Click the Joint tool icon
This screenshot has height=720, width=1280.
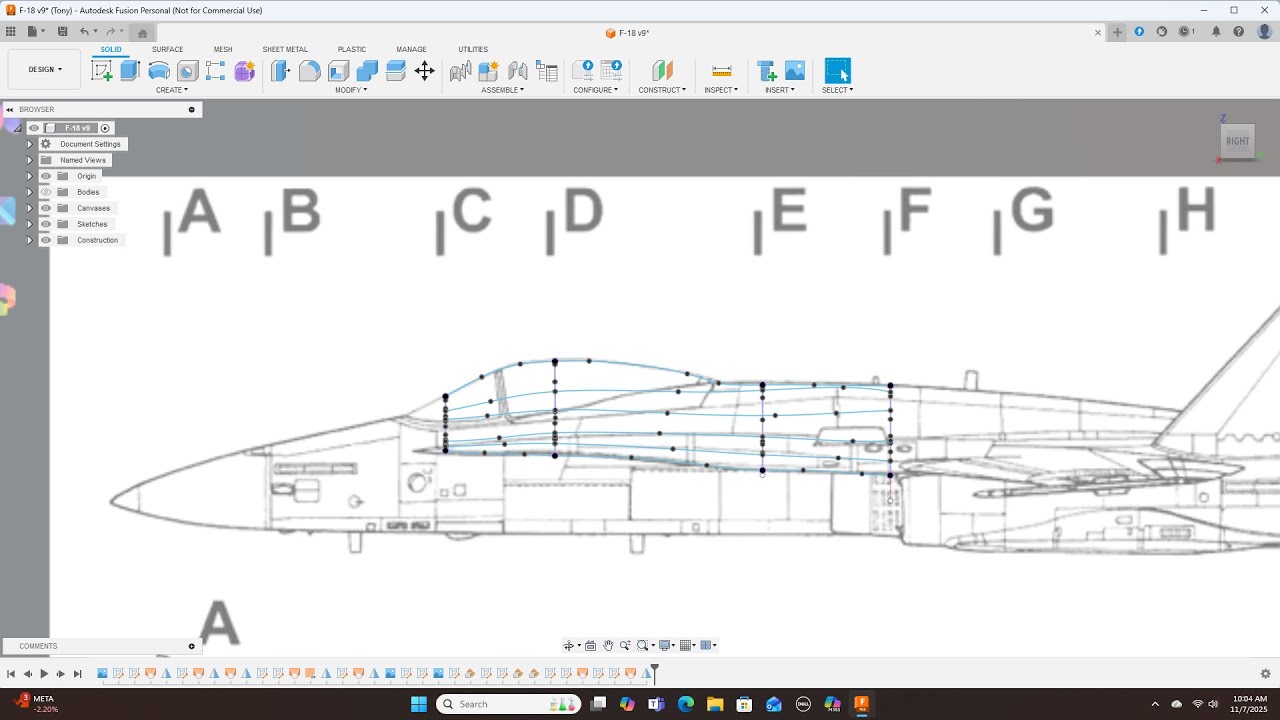tap(460, 70)
